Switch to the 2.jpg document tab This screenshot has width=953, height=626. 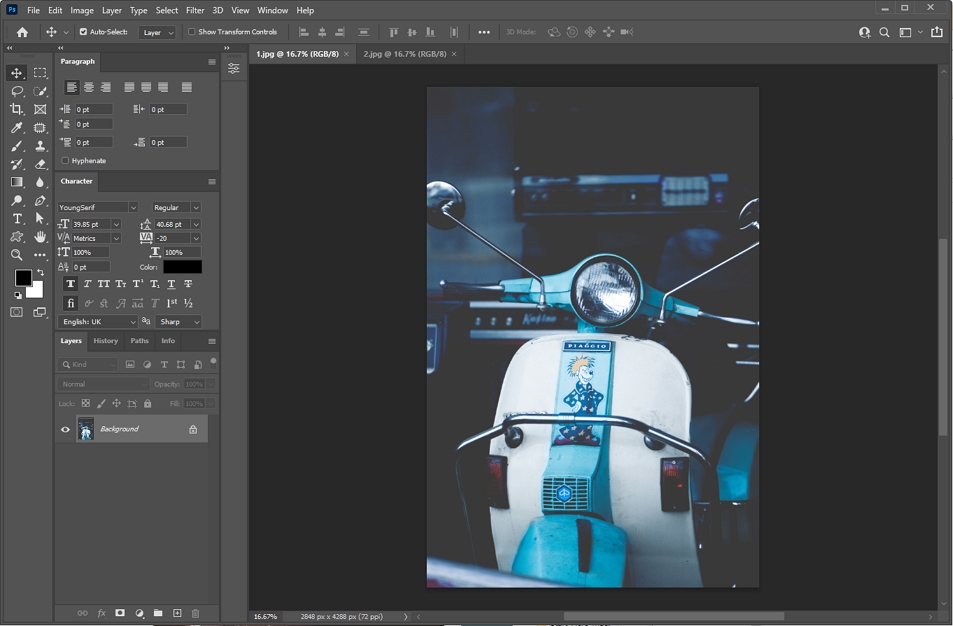coord(405,54)
